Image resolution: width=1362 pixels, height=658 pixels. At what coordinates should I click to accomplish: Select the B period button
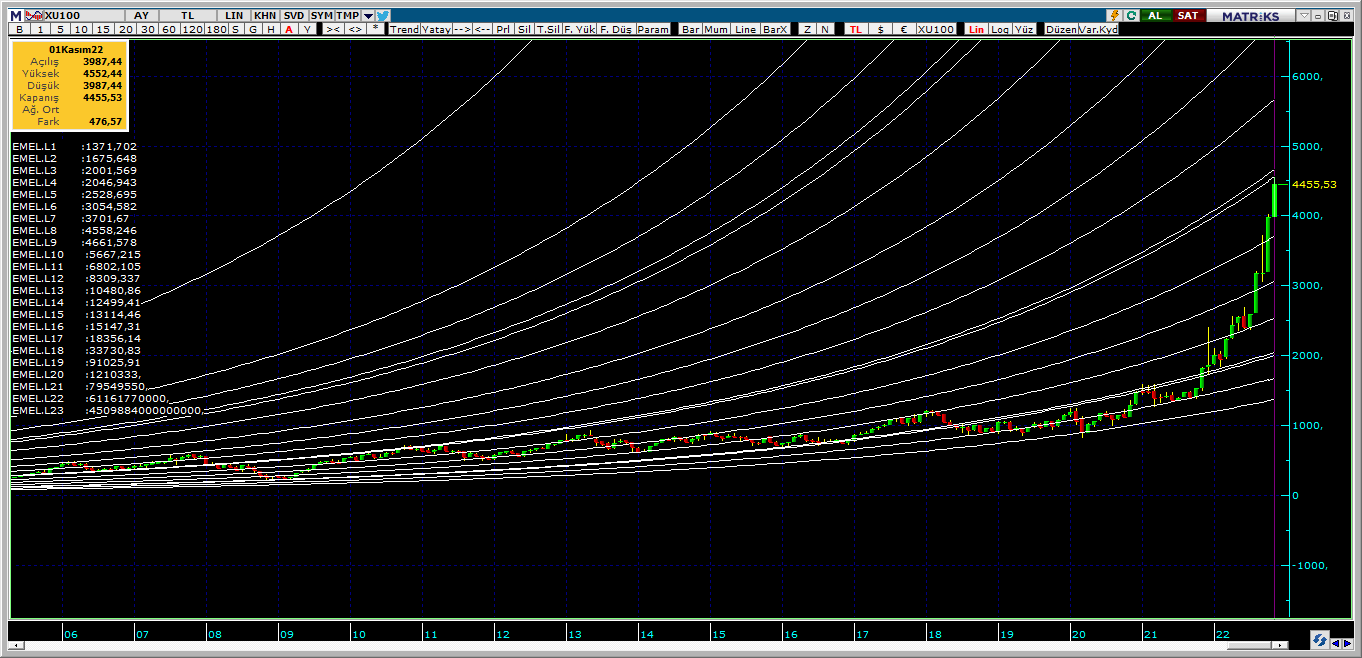[19, 29]
